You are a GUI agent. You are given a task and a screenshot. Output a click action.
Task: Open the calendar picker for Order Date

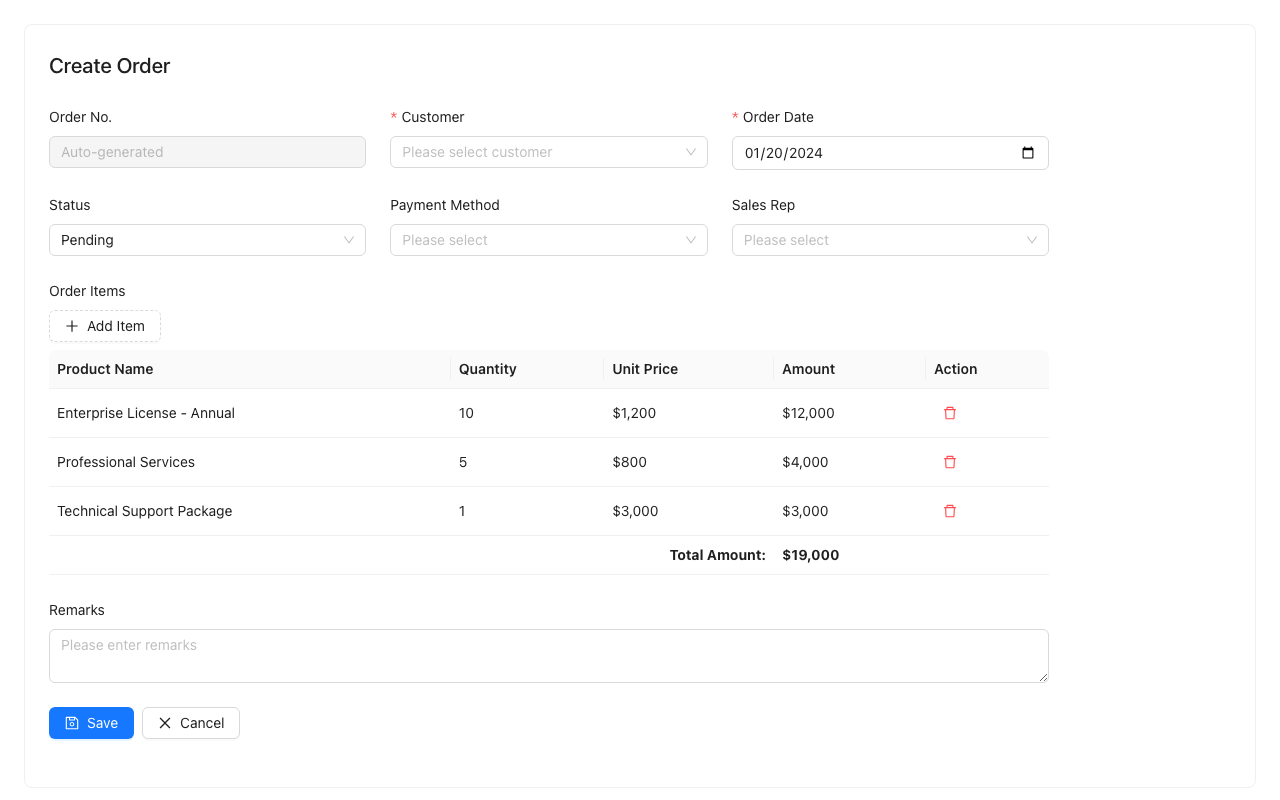pos(1028,152)
